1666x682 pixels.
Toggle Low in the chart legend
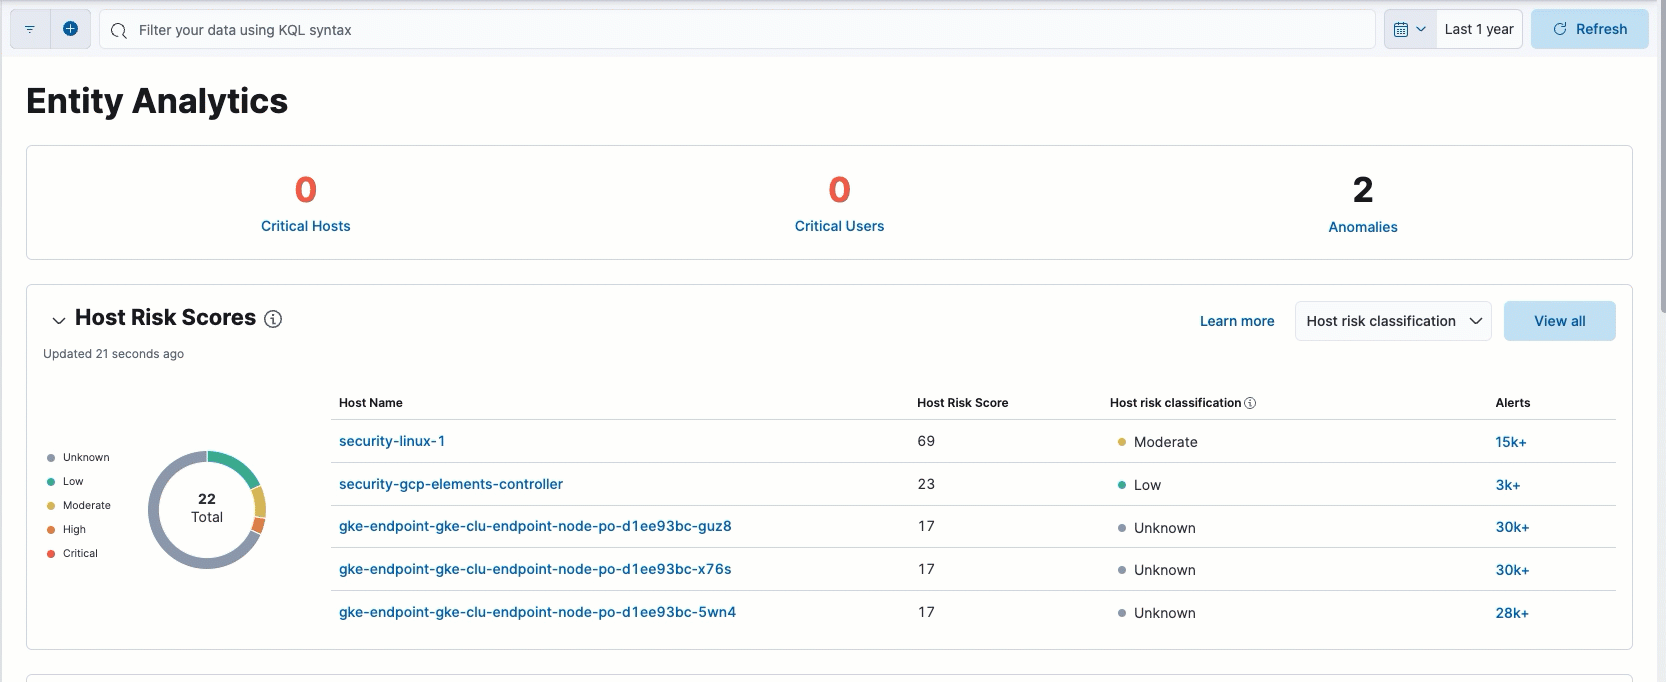pos(73,482)
